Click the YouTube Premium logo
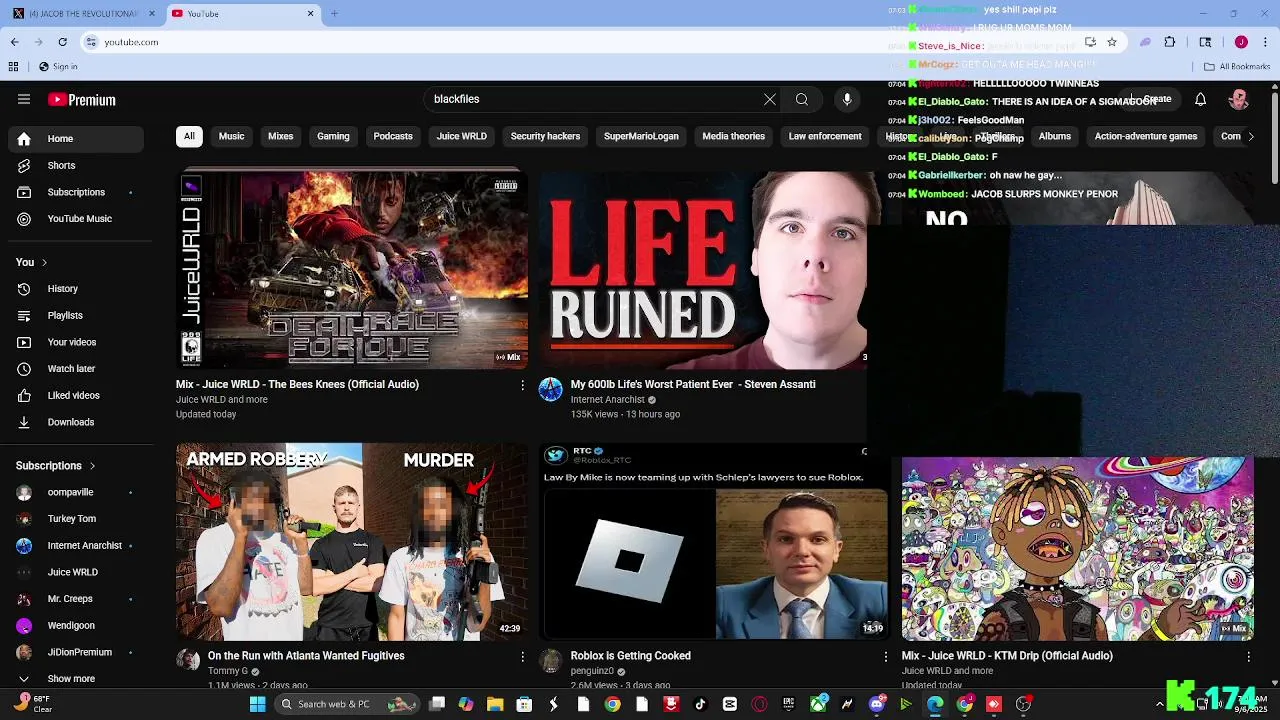Screen dimensions: 1280x720 [x=82, y=100]
